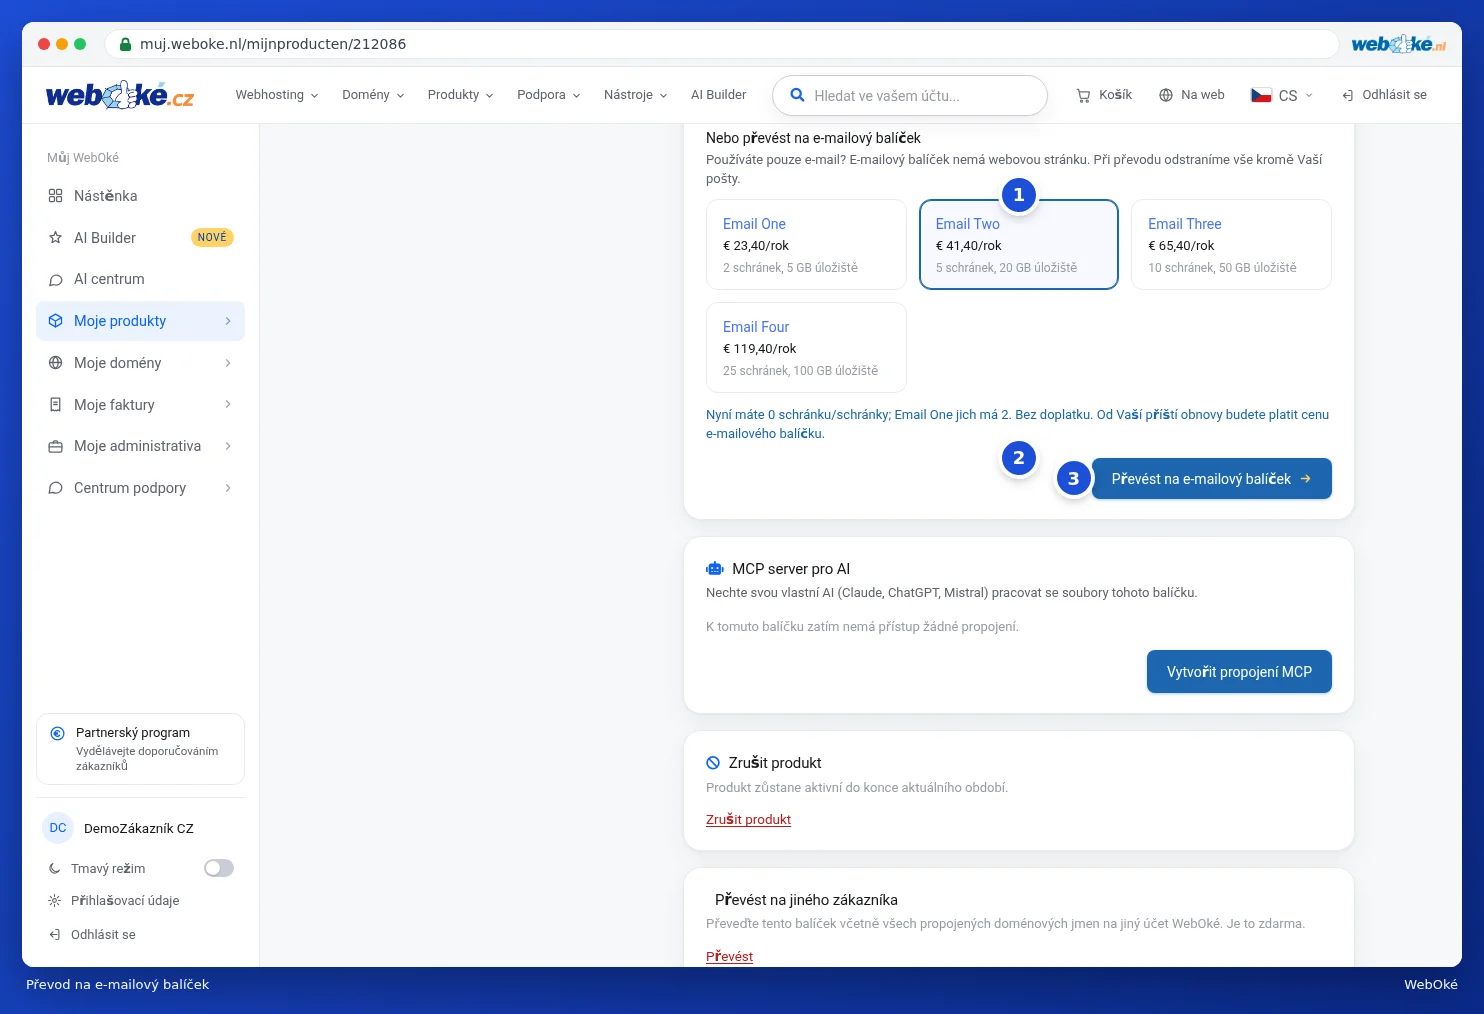The height and width of the screenshot is (1014, 1484).
Task: Click the Moje faktury invoice icon
Action: coord(56,405)
